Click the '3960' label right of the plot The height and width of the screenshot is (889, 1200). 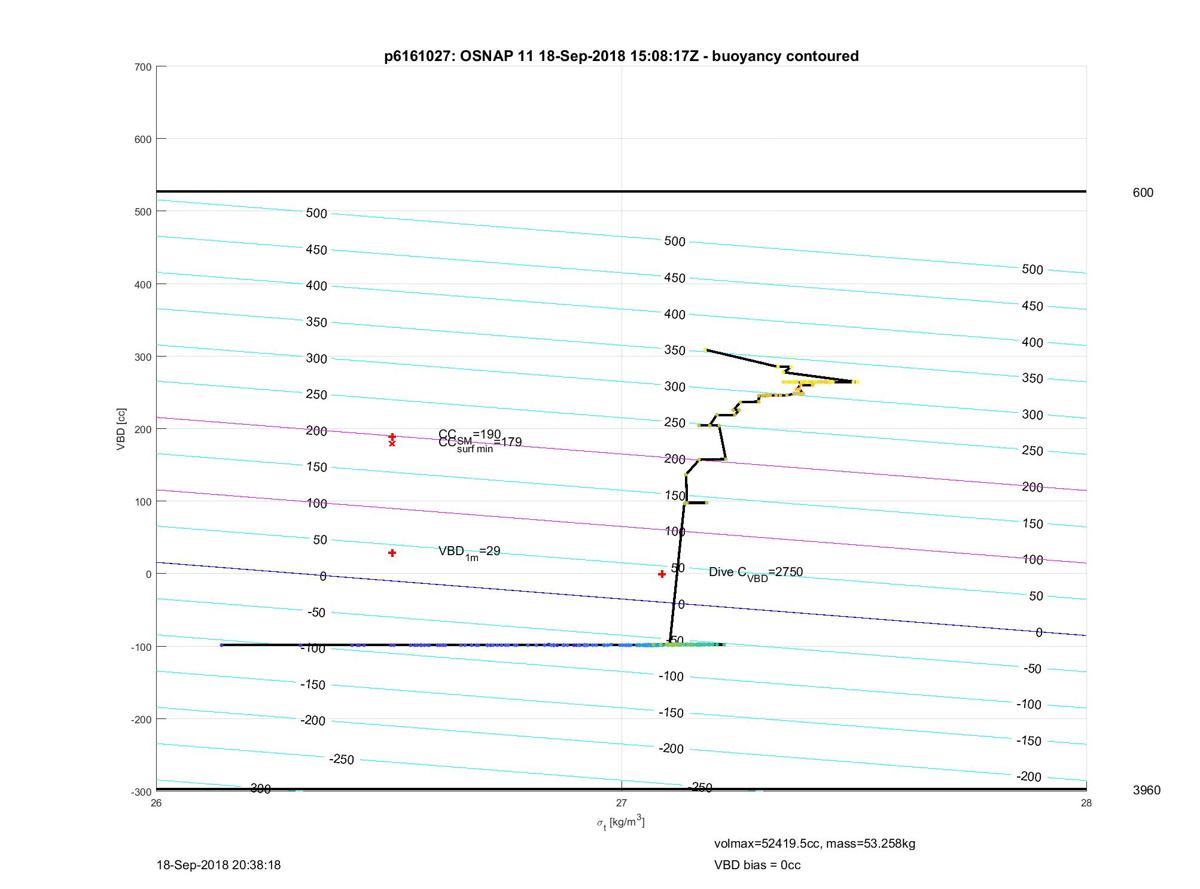(1146, 790)
